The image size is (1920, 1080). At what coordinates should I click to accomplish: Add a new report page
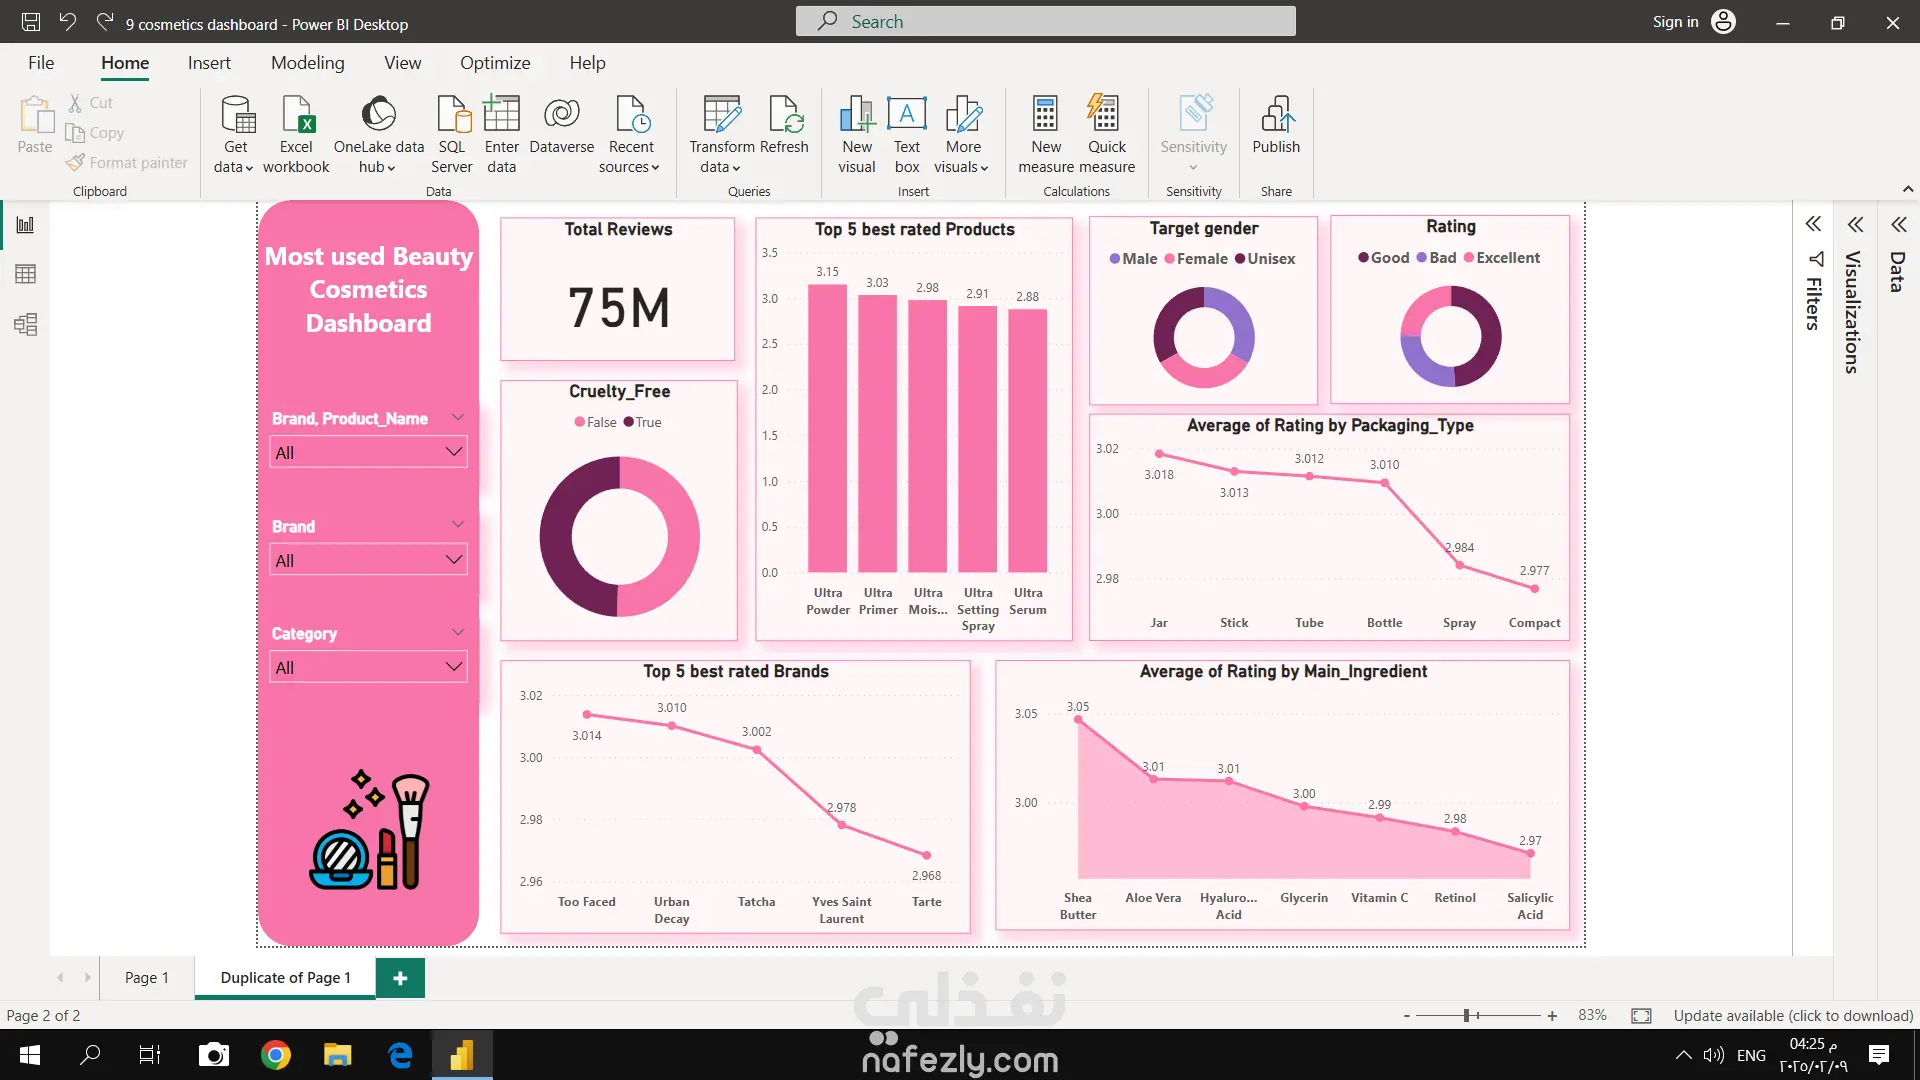[x=400, y=977]
